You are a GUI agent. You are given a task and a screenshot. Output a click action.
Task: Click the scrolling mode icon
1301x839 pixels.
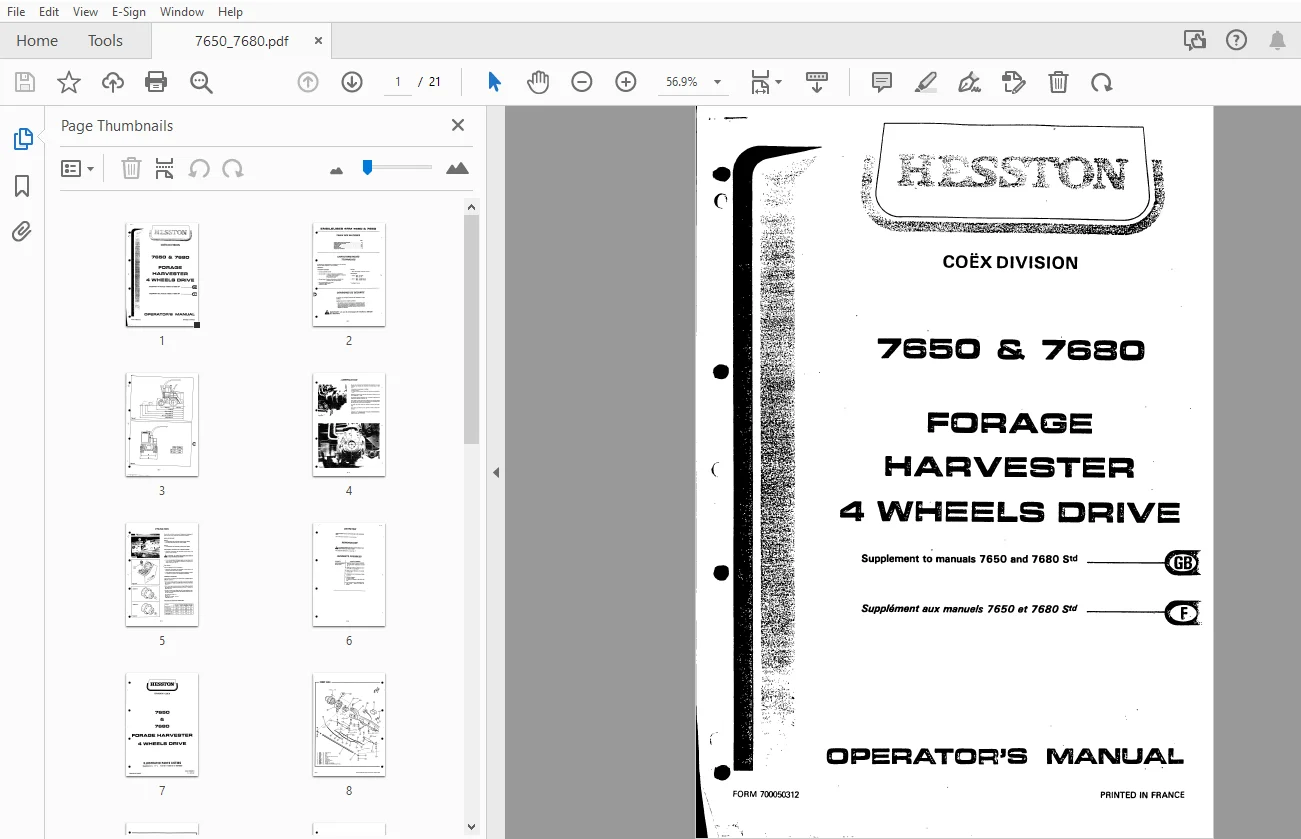point(817,82)
